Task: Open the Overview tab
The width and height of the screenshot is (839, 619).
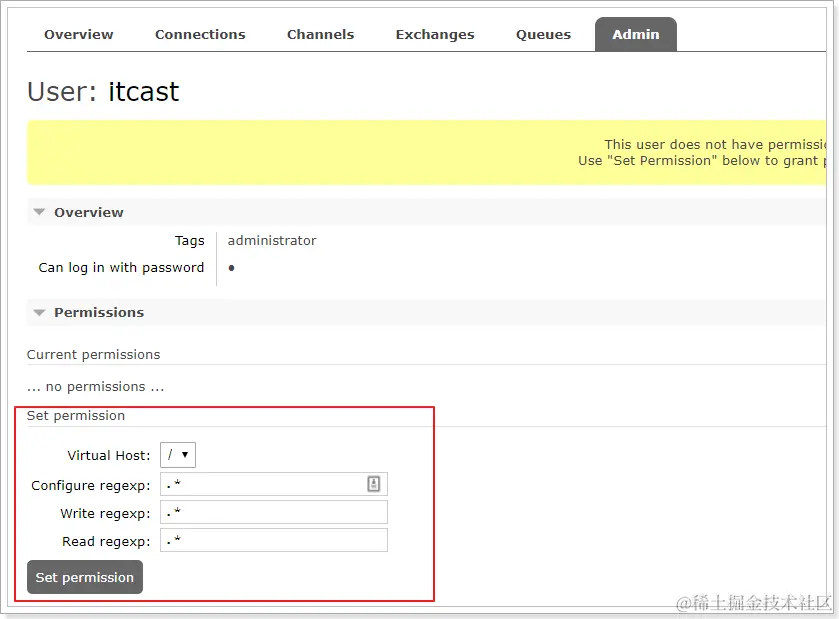Action: [x=79, y=34]
